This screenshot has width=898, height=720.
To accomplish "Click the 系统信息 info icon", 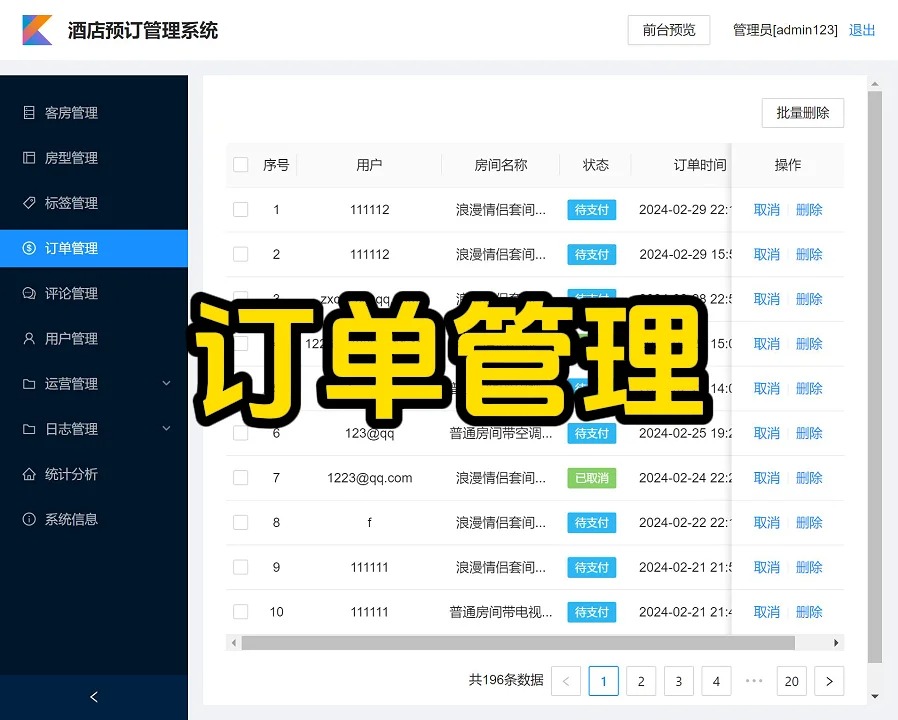I will click(x=29, y=519).
